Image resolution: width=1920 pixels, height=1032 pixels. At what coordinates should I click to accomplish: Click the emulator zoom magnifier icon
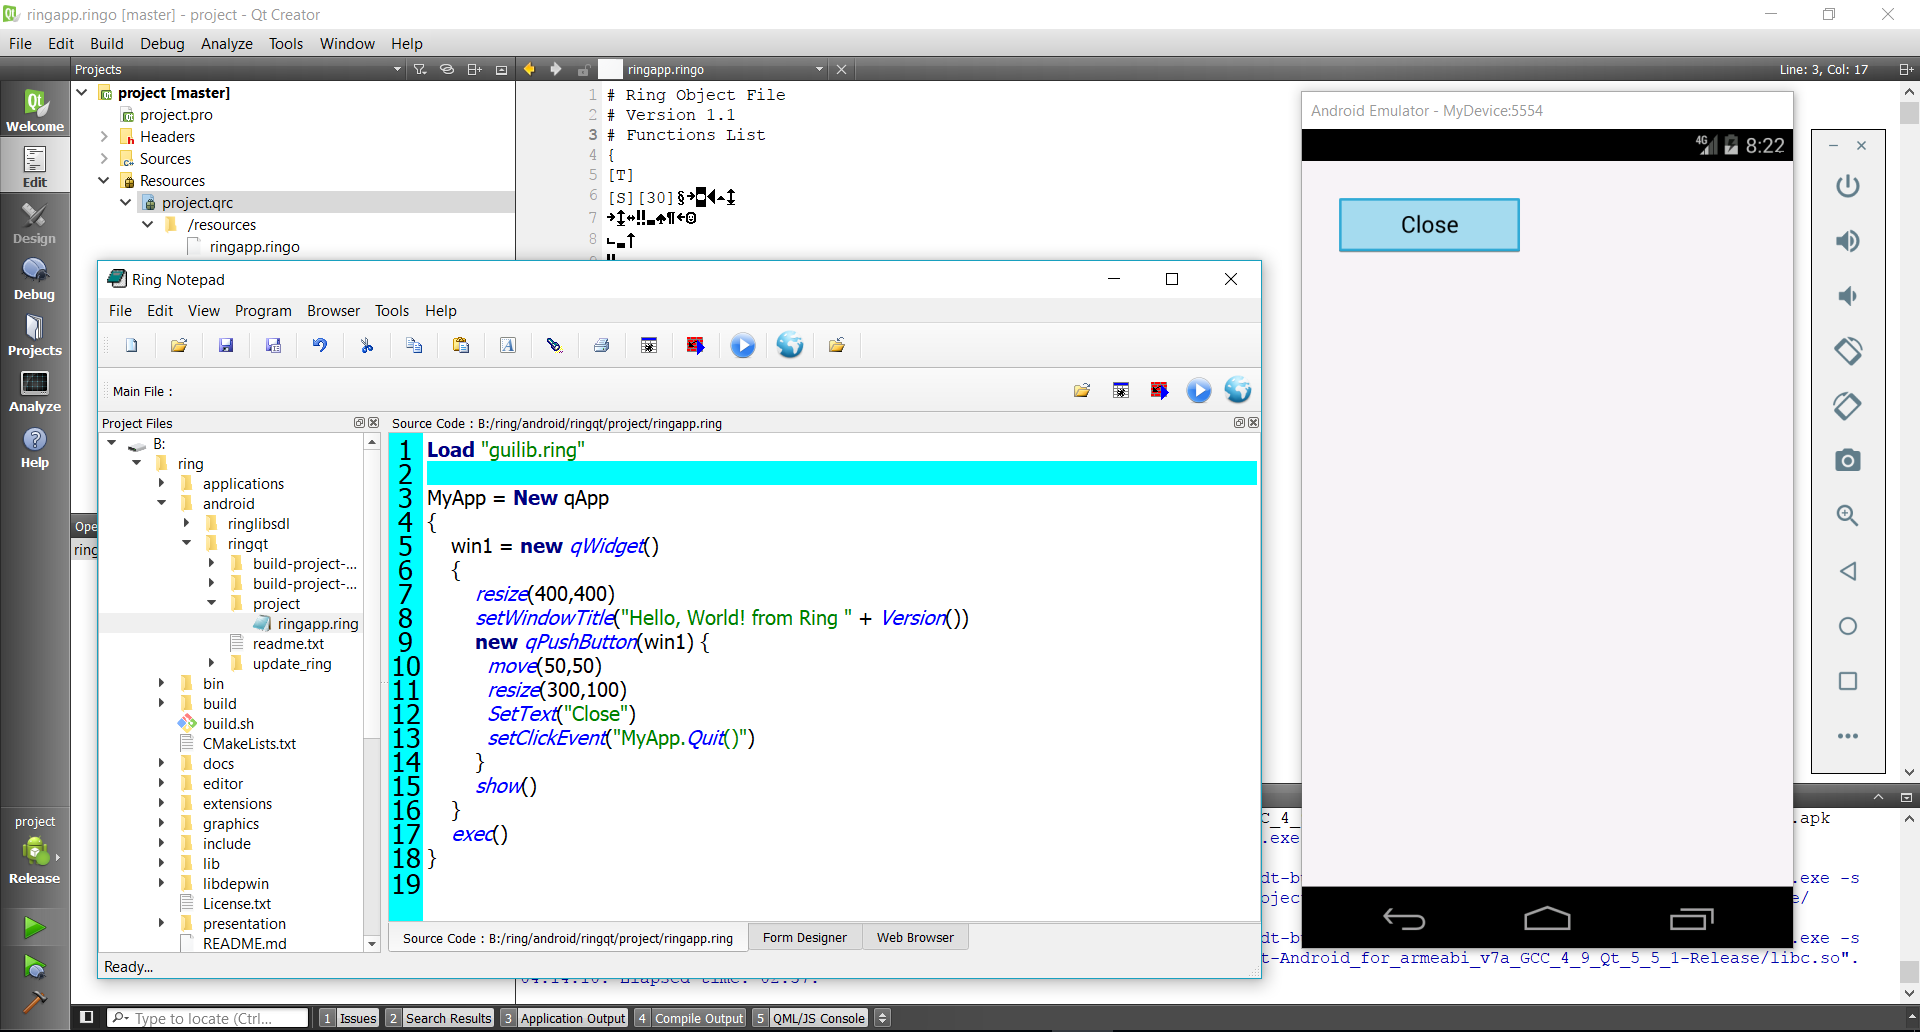[1848, 515]
